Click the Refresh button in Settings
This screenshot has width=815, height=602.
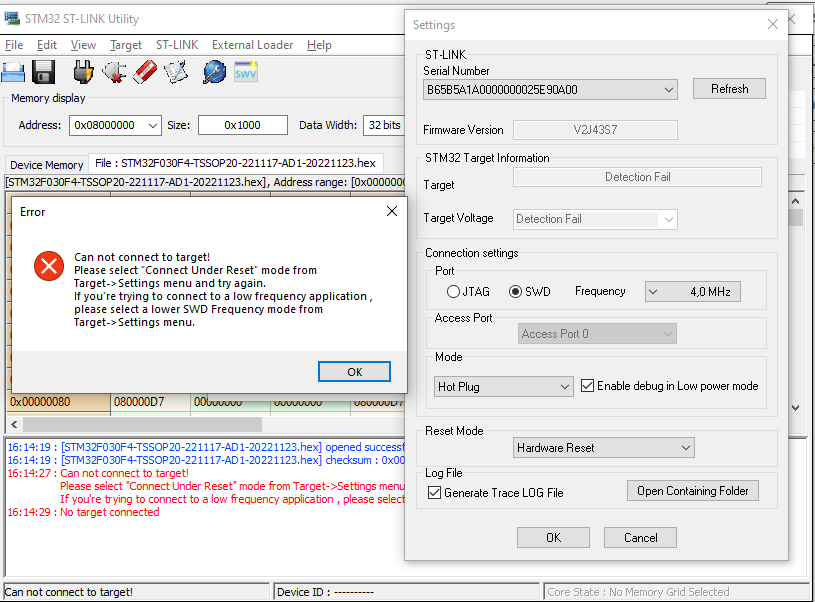coord(729,89)
